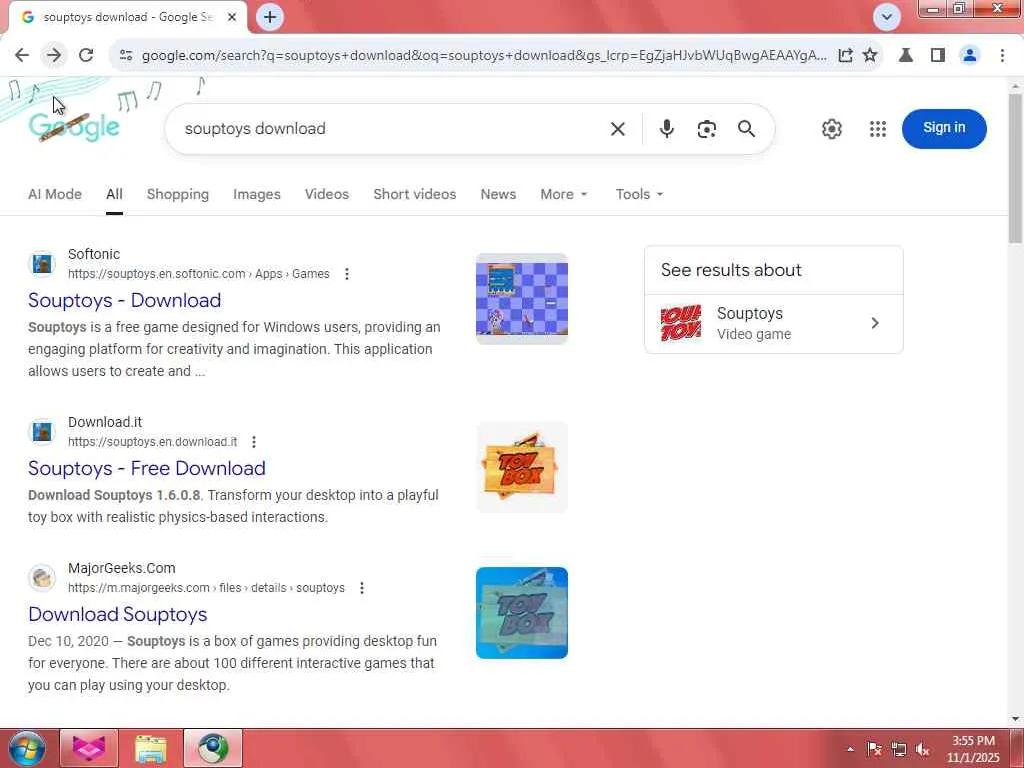This screenshot has width=1024, height=768.
Task: Click the Action Center flag icon
Action: coord(874,749)
